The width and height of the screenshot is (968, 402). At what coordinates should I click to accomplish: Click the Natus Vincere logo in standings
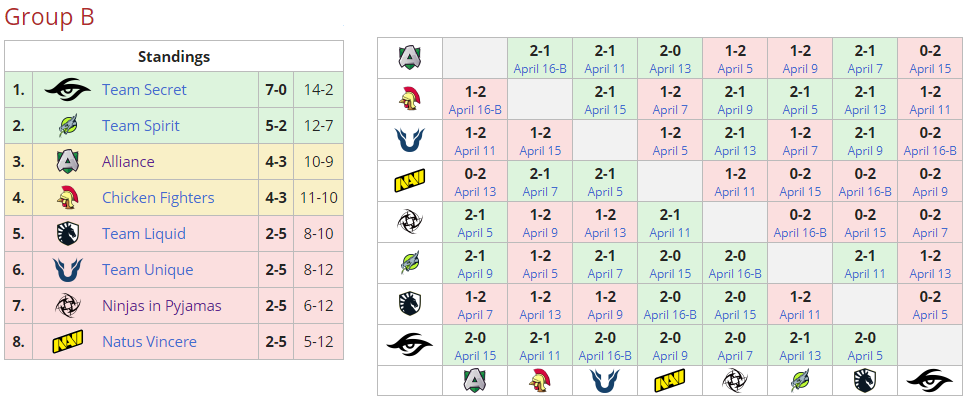67,341
